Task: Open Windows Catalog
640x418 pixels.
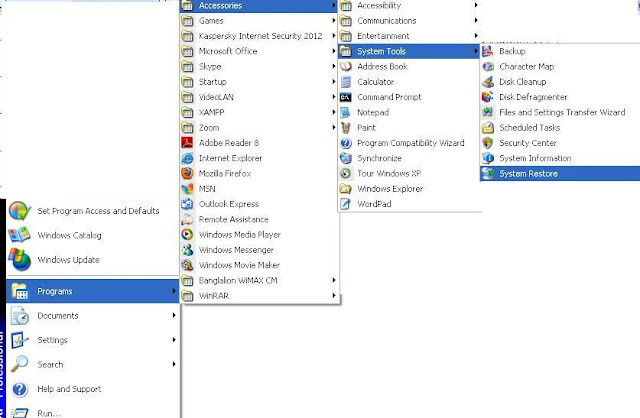Action: [93, 235]
